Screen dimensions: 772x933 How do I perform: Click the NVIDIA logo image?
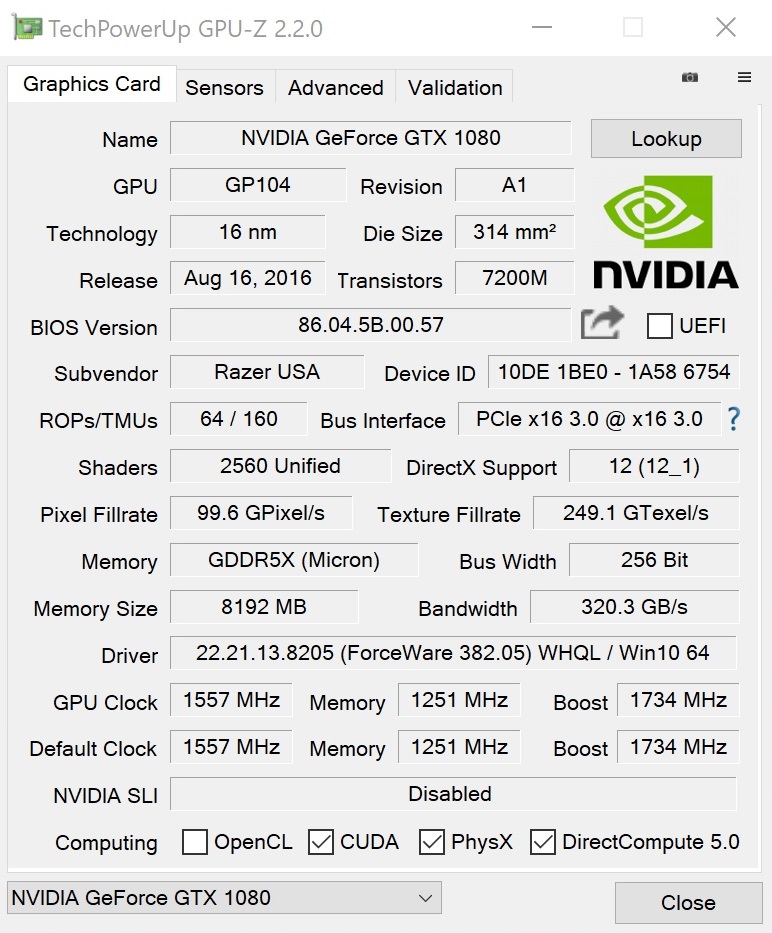click(665, 231)
